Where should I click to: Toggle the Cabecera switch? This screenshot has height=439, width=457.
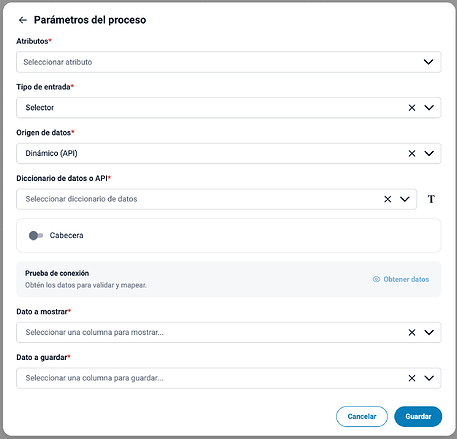pos(36,236)
